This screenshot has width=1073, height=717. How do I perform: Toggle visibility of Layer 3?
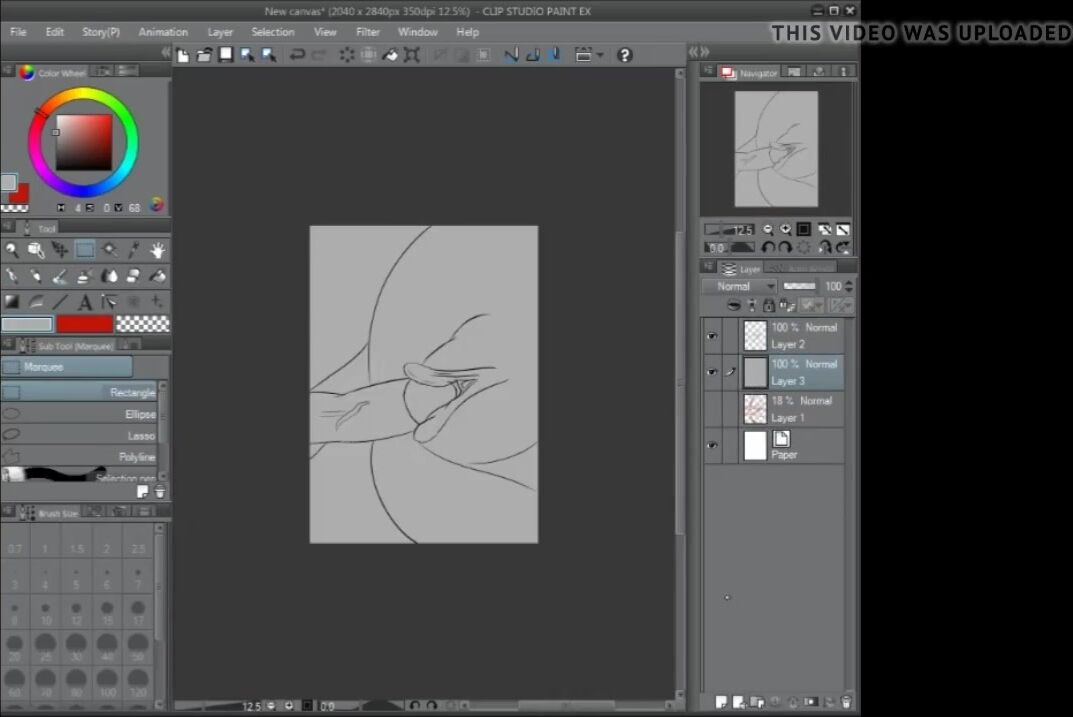(712, 372)
